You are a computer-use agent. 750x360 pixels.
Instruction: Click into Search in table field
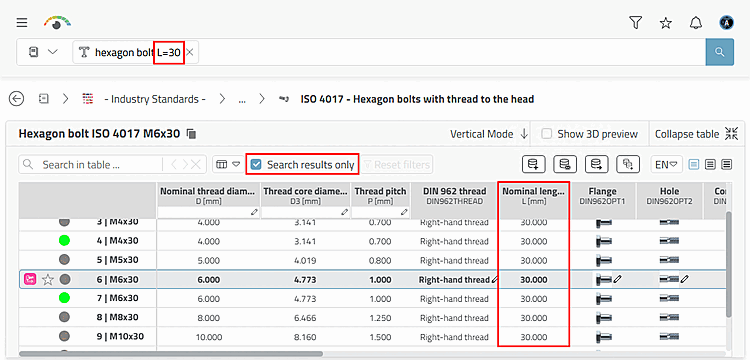100,165
